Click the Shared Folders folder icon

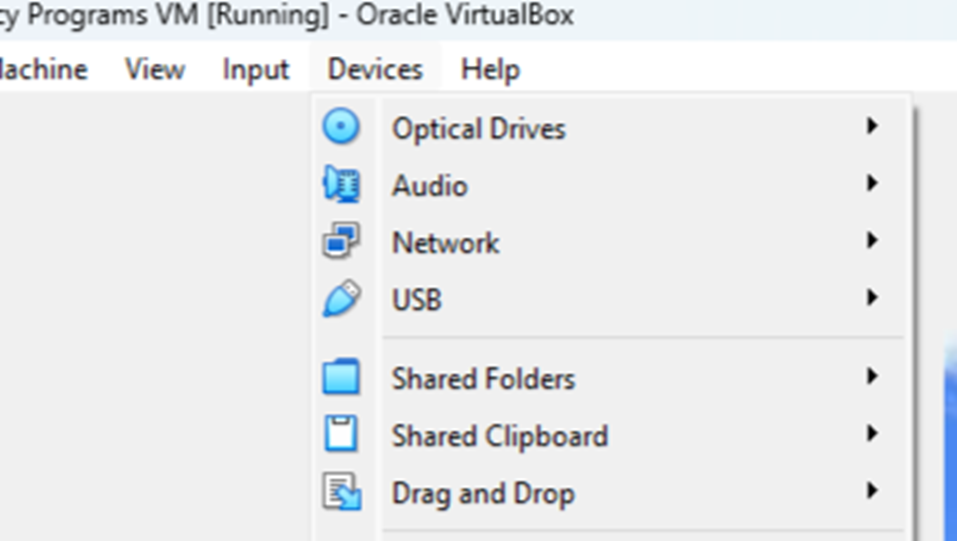(x=341, y=379)
